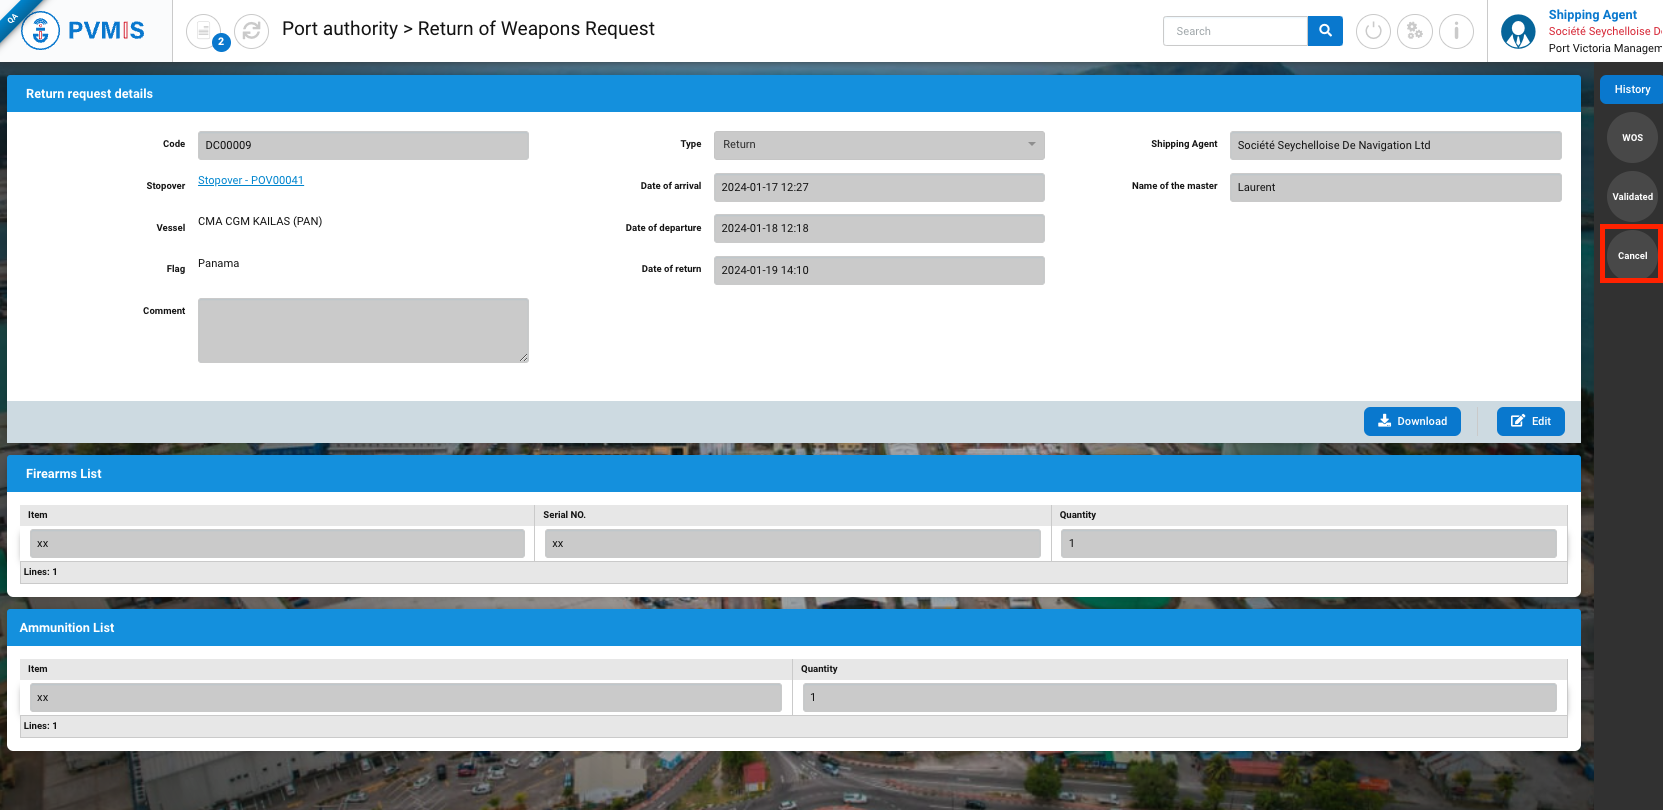
Task: Open the History tab
Action: pyautogui.click(x=1631, y=89)
